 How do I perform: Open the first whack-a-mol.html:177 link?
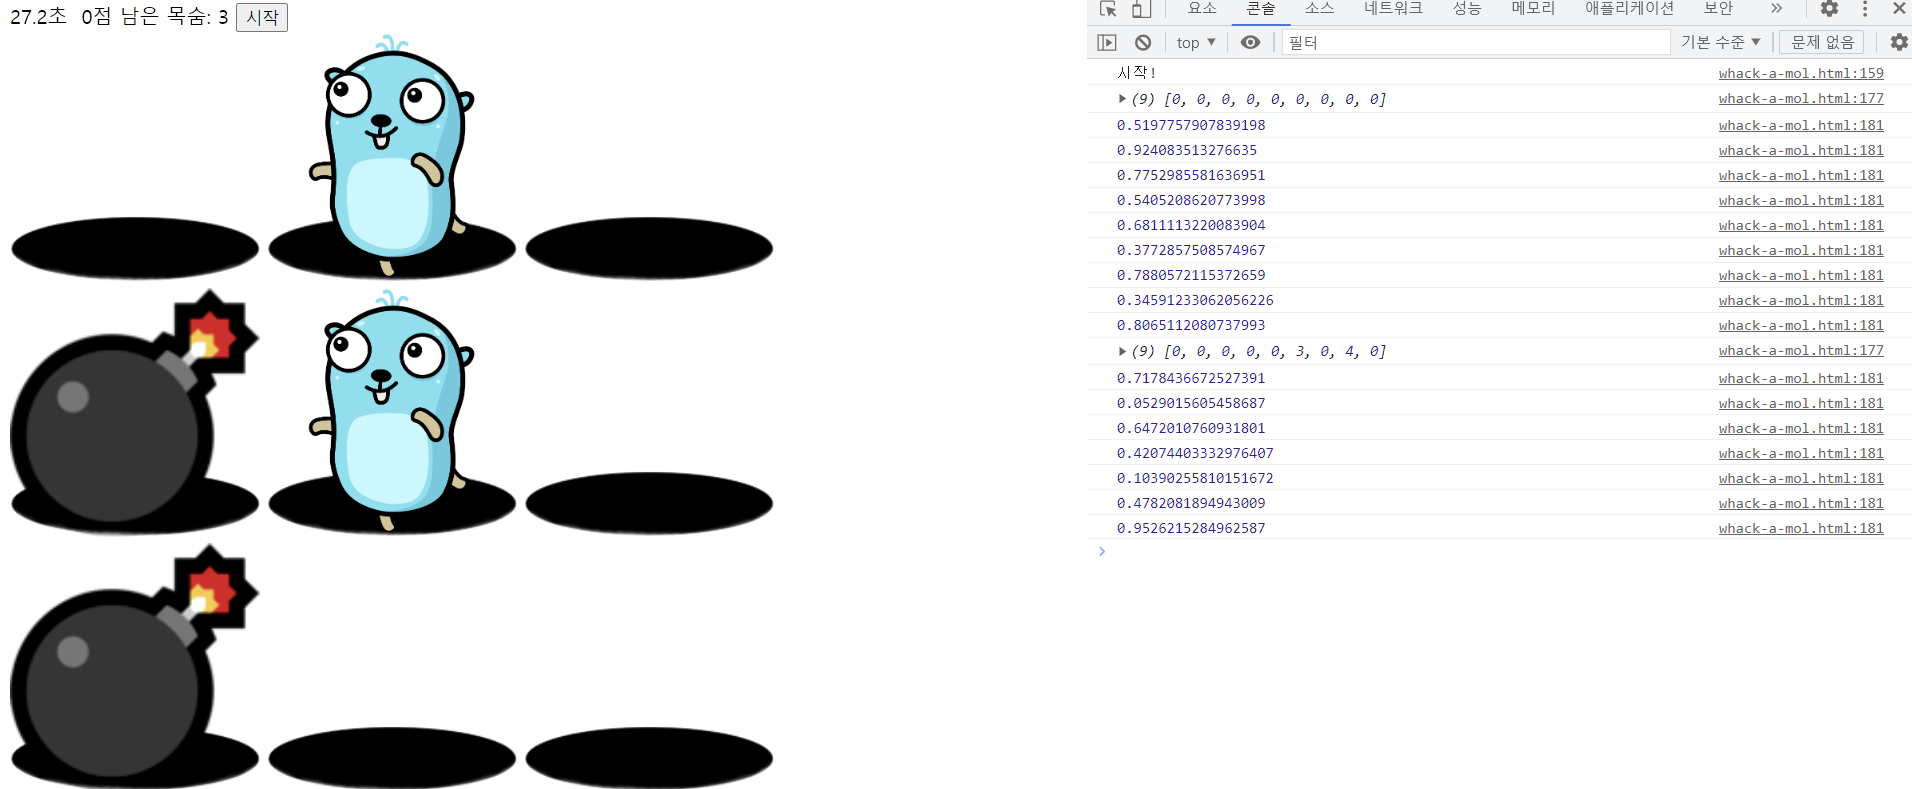tap(1801, 98)
